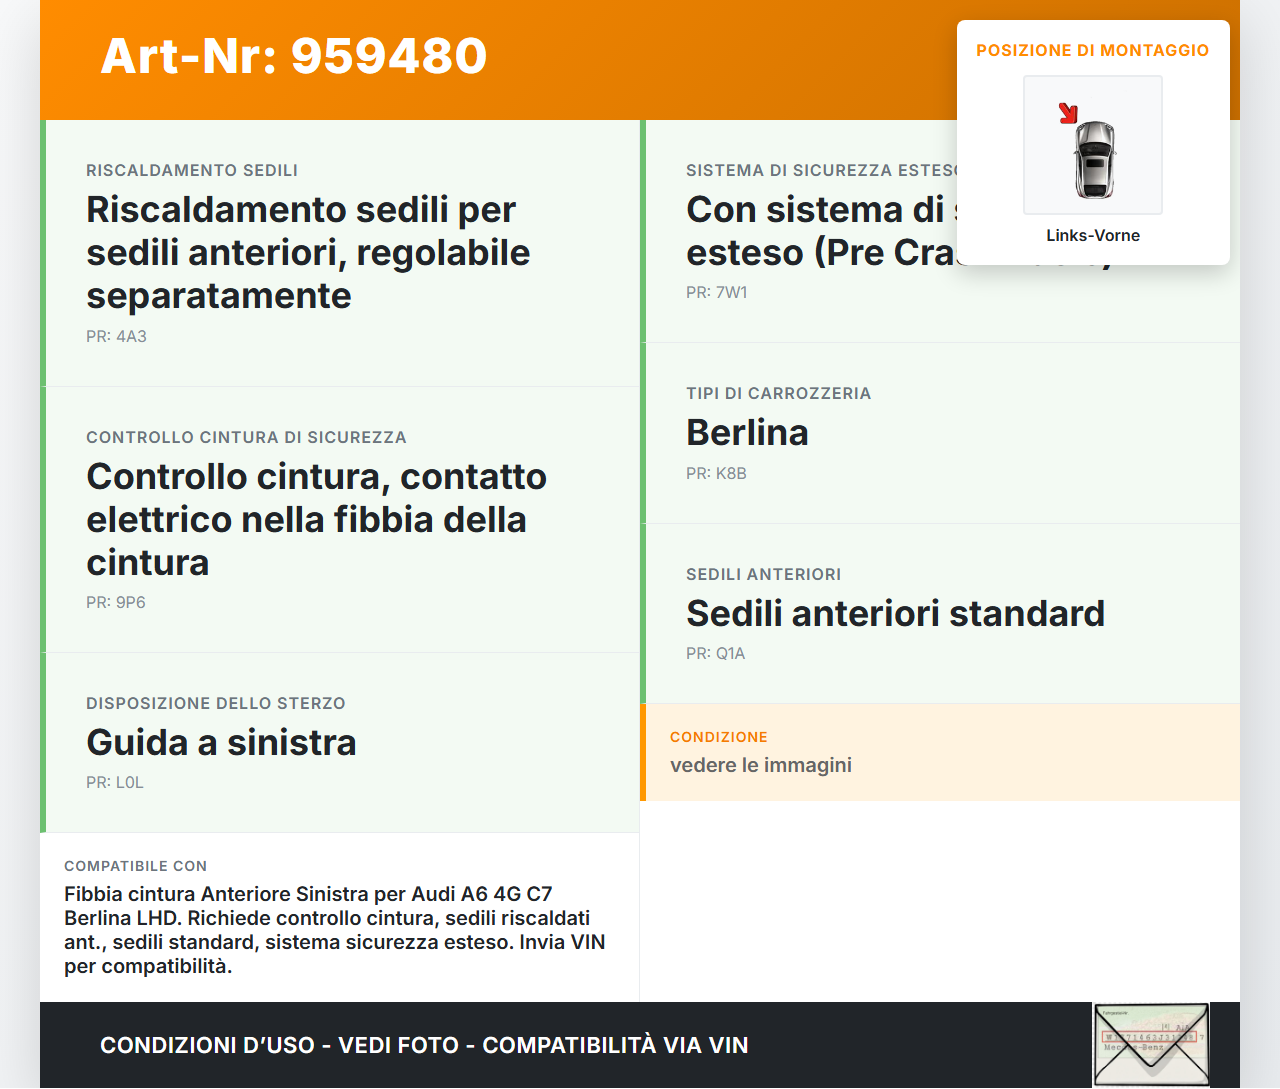Click the PR: 7W1 code
1280x1089 pixels.
point(714,293)
